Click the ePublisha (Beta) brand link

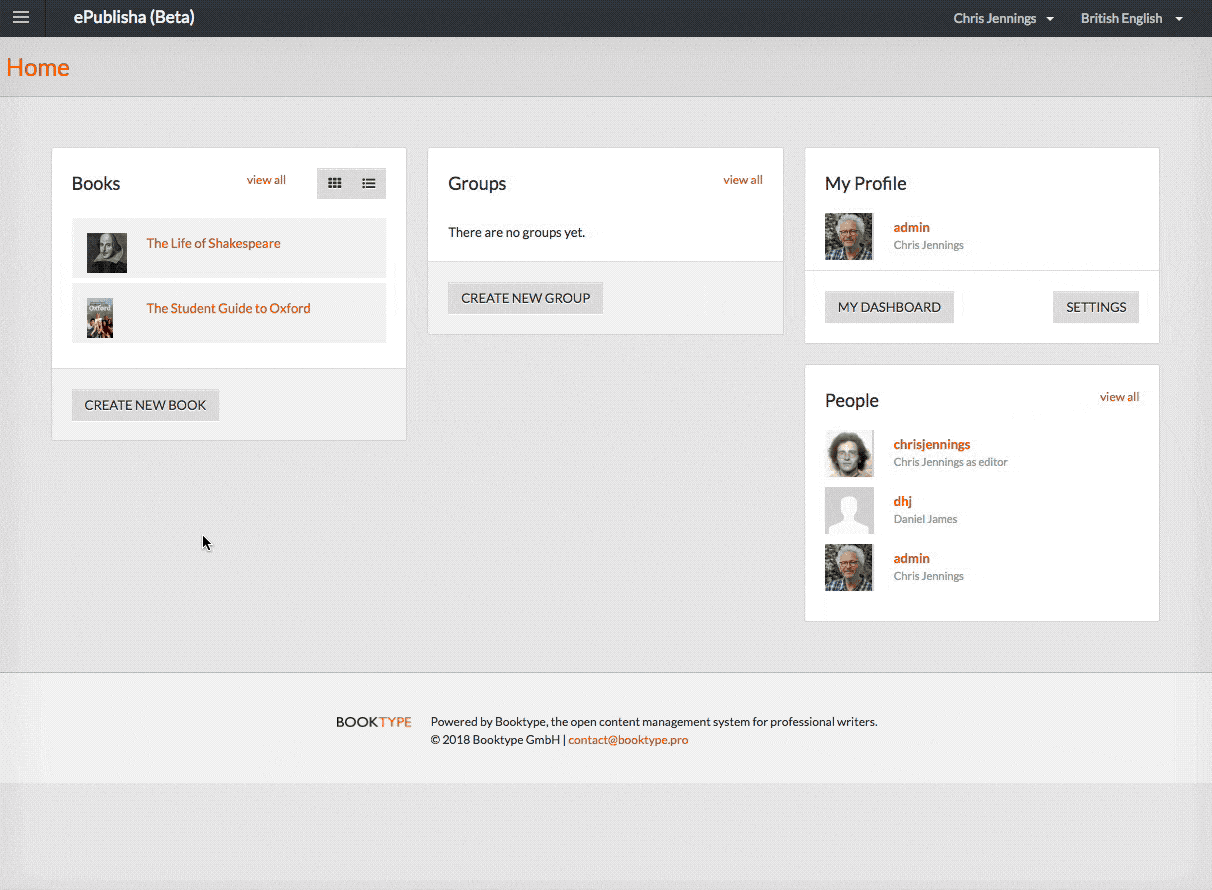point(134,18)
